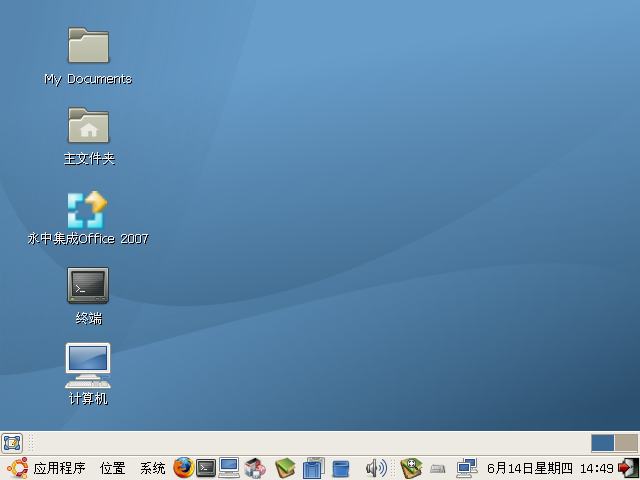Click the date 6月14日星期四 in the panel
Viewport: 640px width, 480px height.
529,468
